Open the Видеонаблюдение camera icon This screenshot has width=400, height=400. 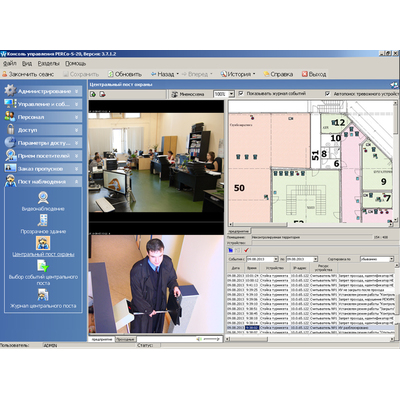point(43,198)
